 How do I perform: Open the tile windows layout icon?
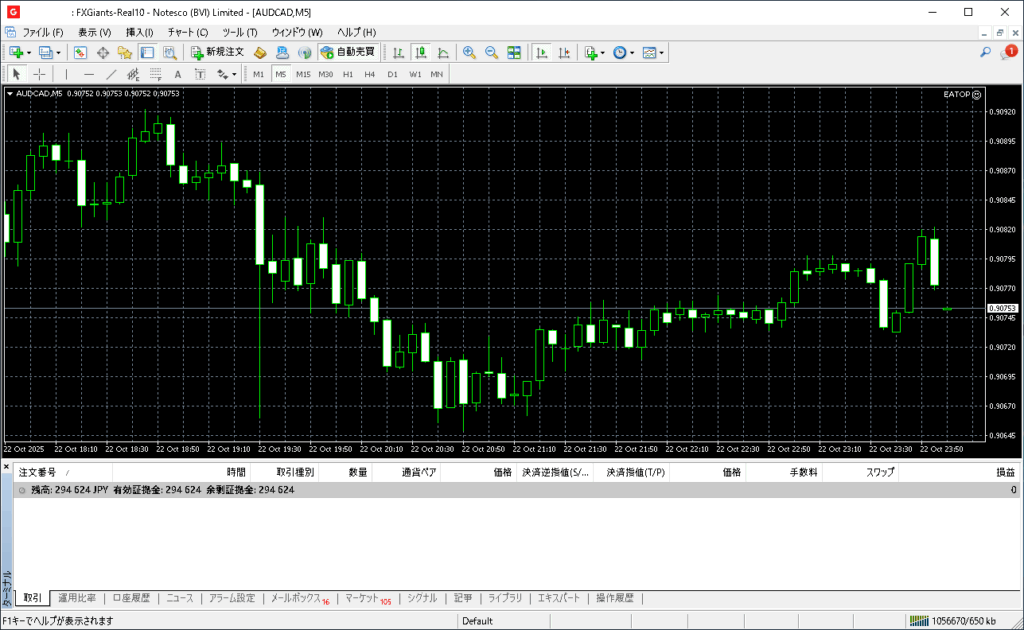(x=514, y=52)
